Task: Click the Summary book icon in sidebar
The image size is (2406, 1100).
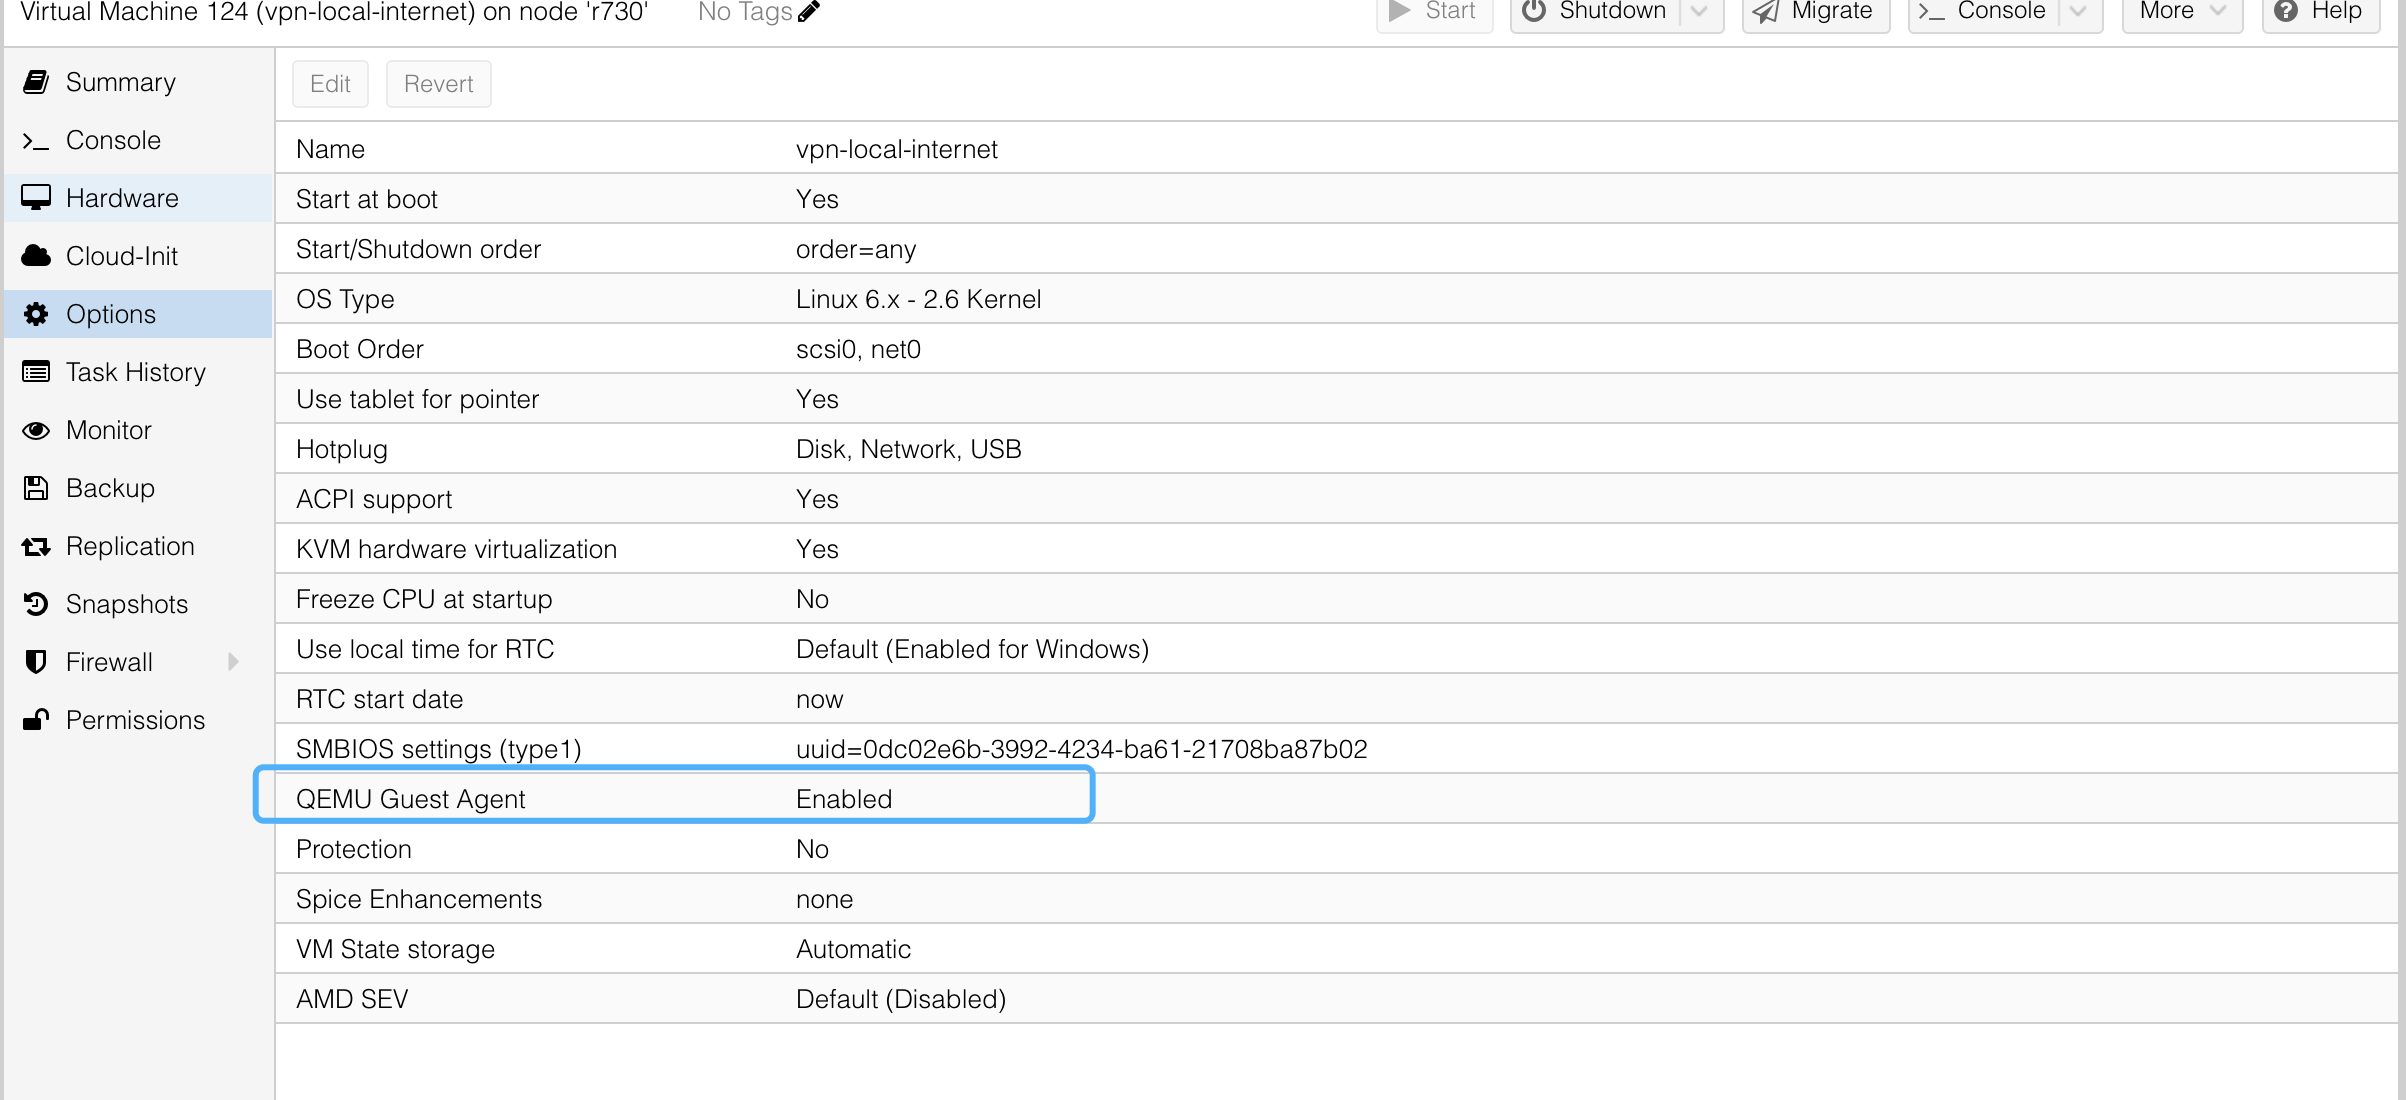Action: [x=36, y=82]
